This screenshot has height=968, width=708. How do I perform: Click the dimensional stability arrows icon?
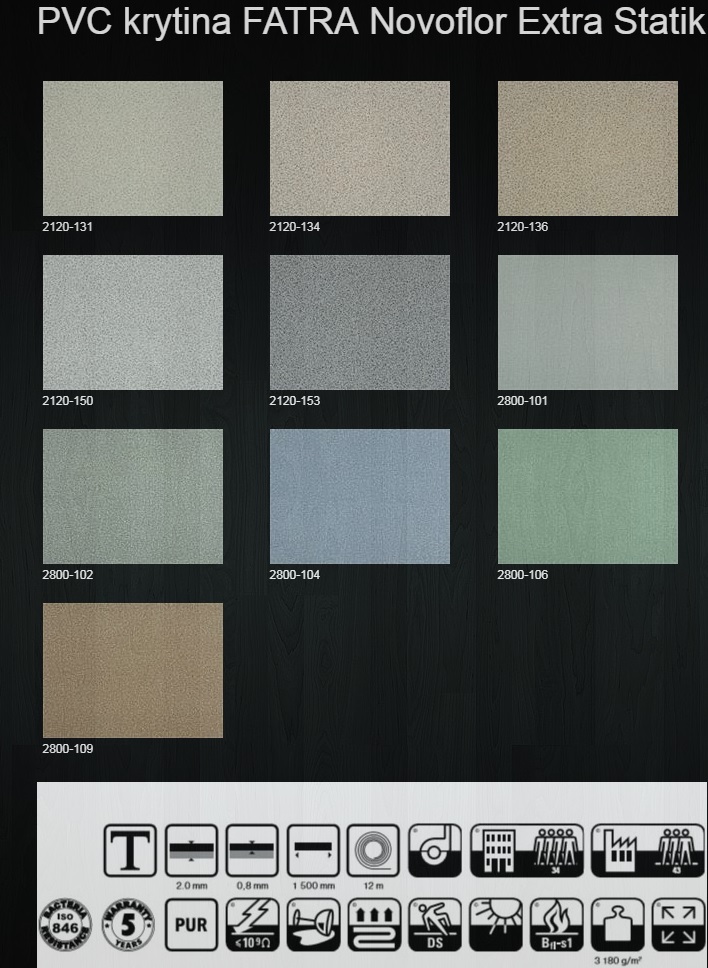click(678, 925)
